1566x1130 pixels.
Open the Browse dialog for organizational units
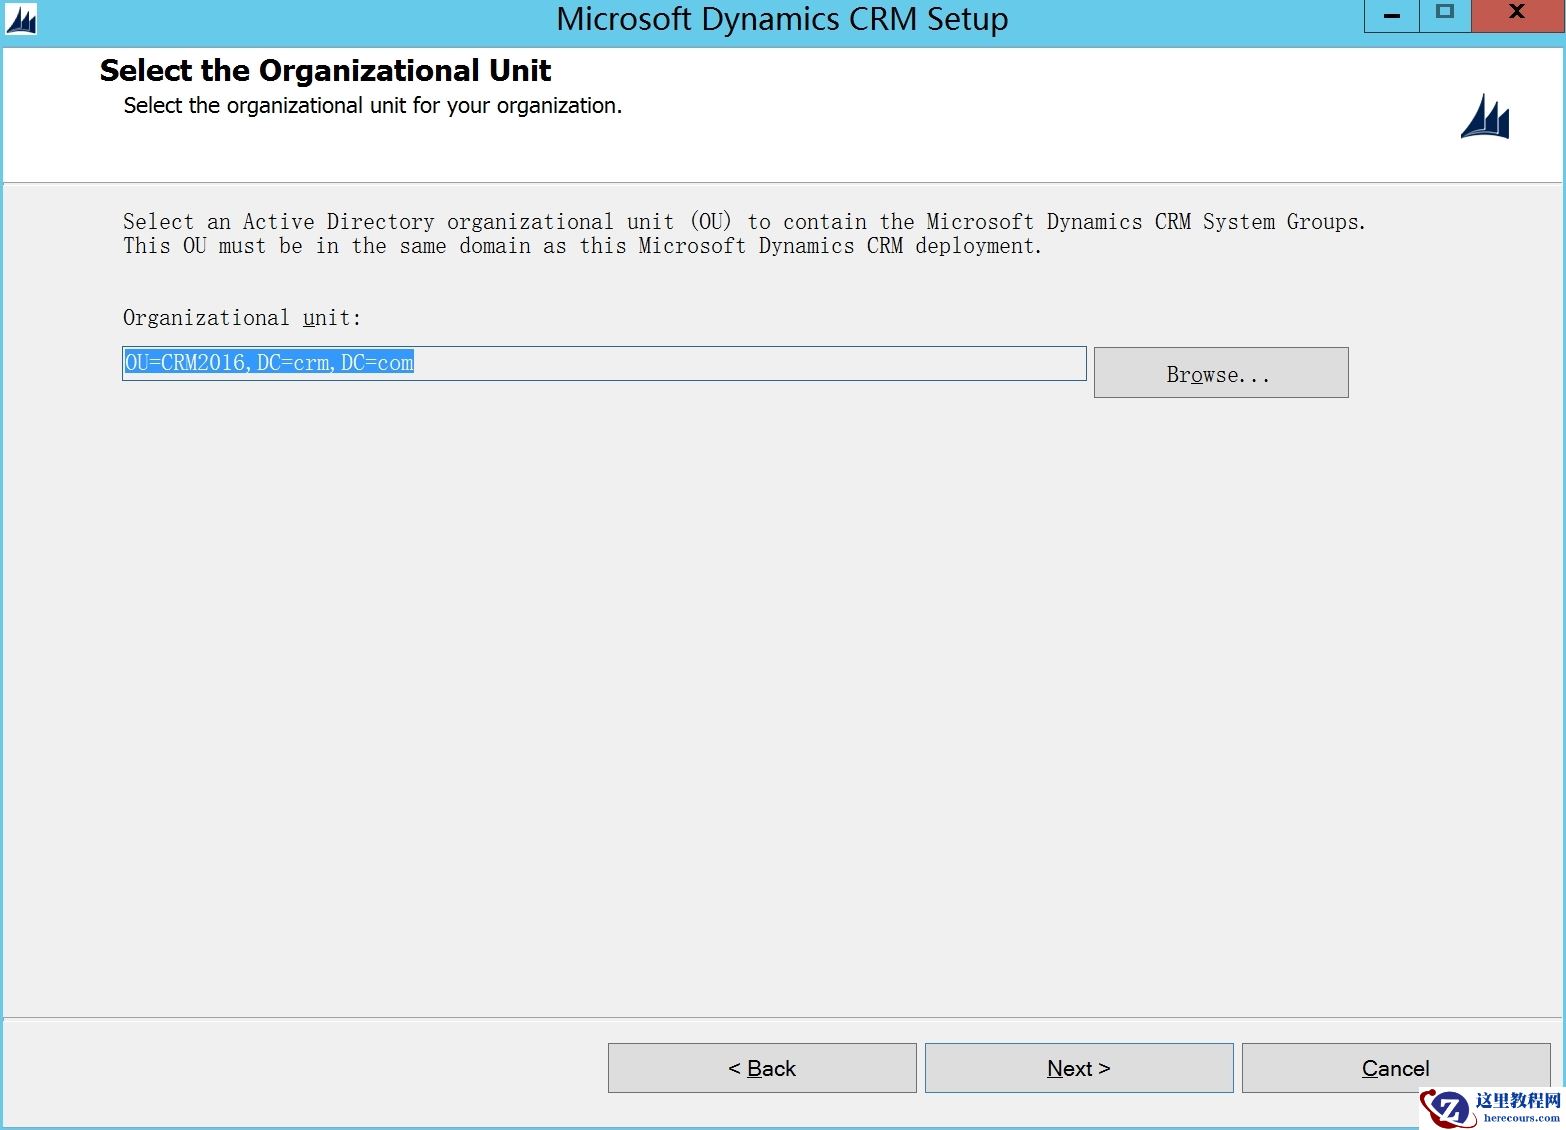[x=1220, y=372]
